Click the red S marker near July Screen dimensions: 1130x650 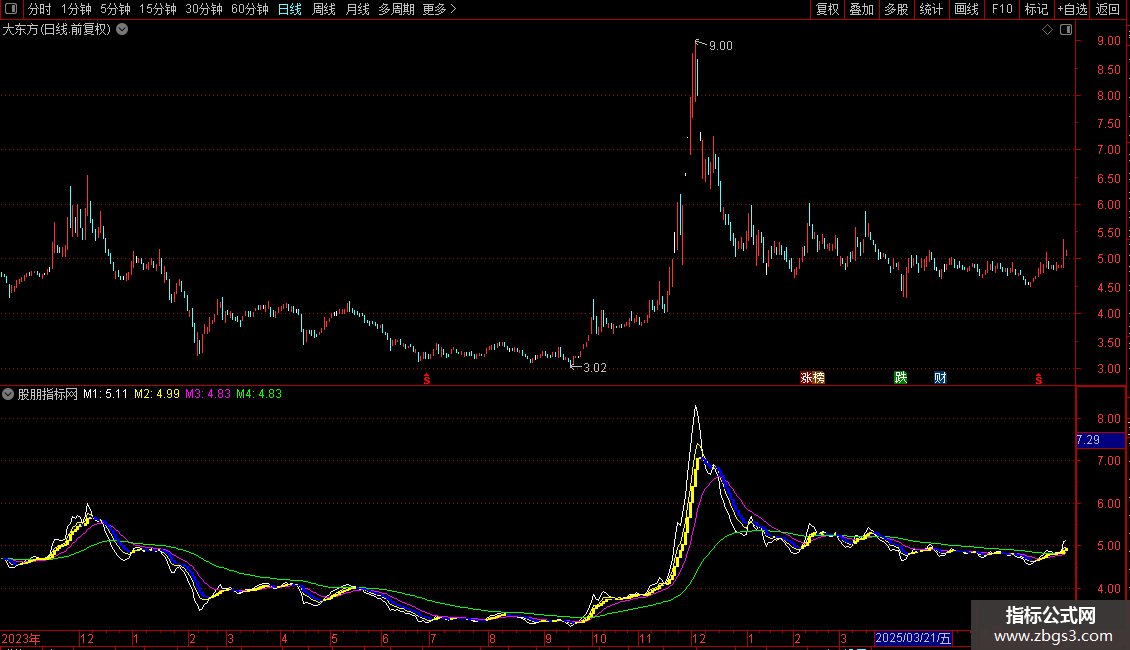(x=427, y=379)
